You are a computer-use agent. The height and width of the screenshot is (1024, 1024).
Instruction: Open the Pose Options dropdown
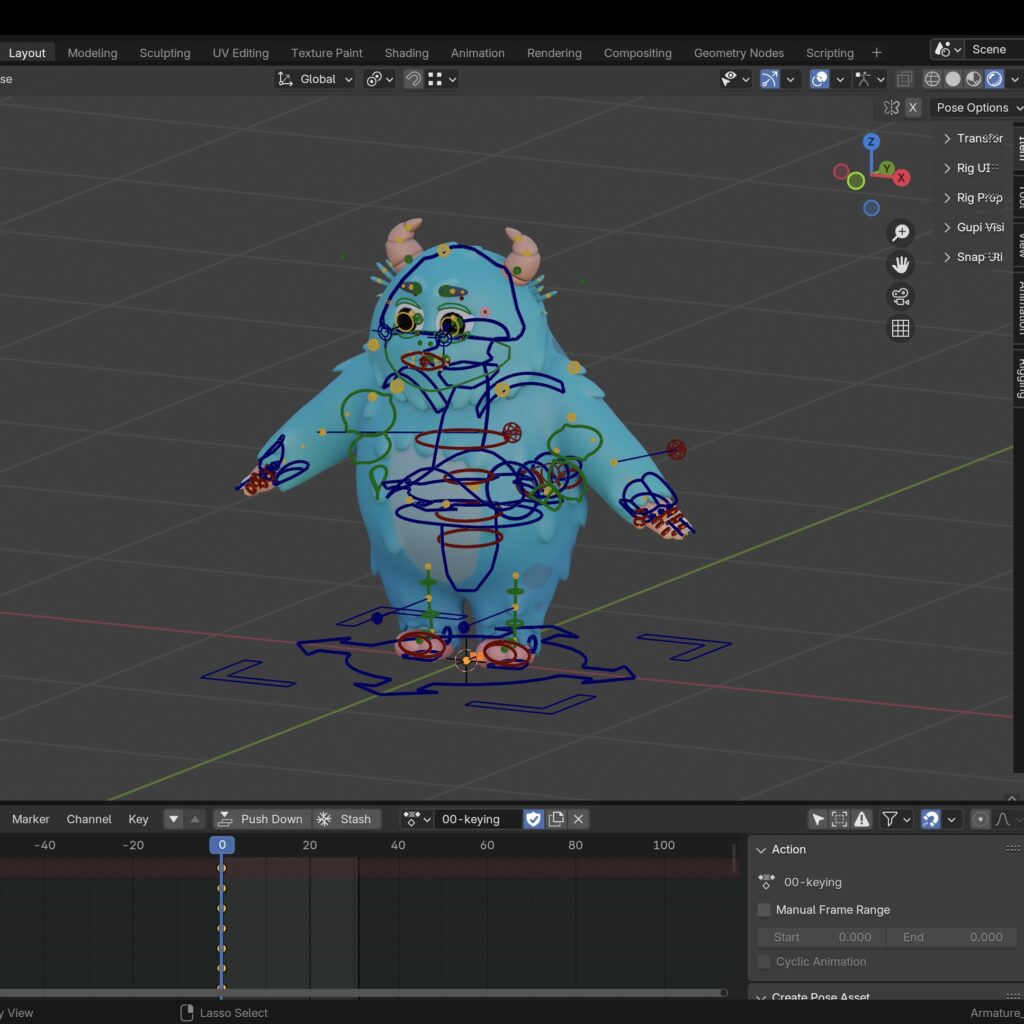point(978,108)
